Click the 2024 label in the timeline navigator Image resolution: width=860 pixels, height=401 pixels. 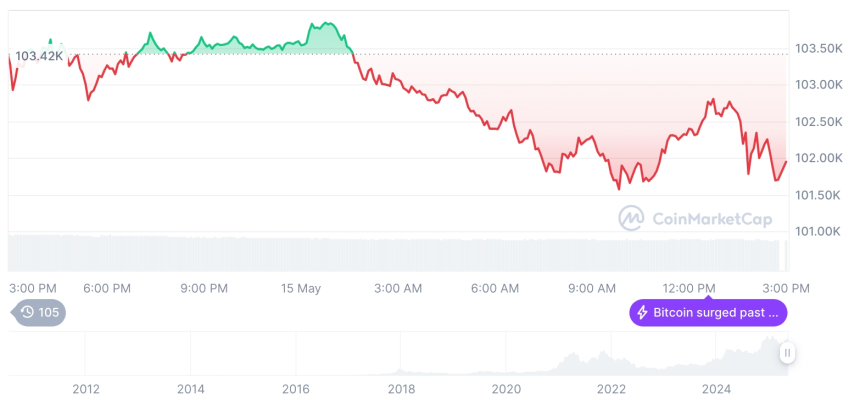pos(716,389)
